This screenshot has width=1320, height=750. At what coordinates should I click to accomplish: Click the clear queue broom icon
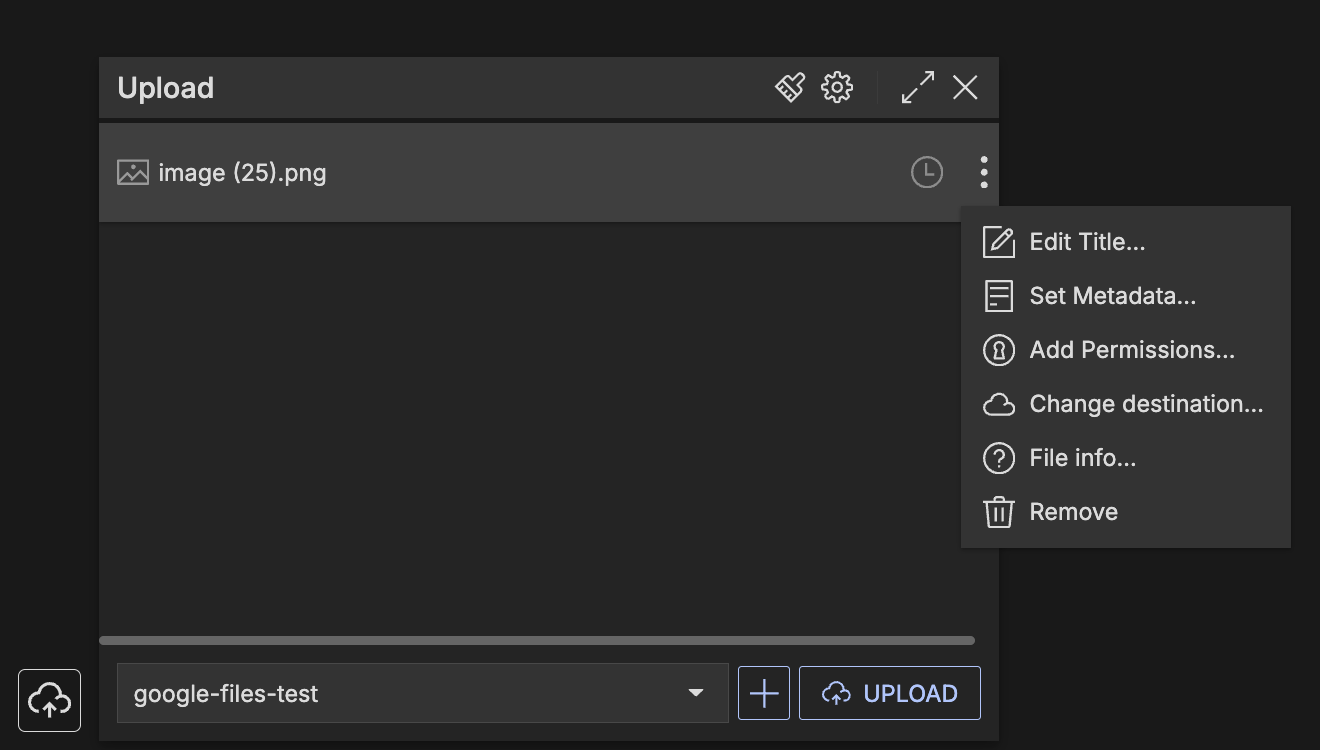pos(790,88)
